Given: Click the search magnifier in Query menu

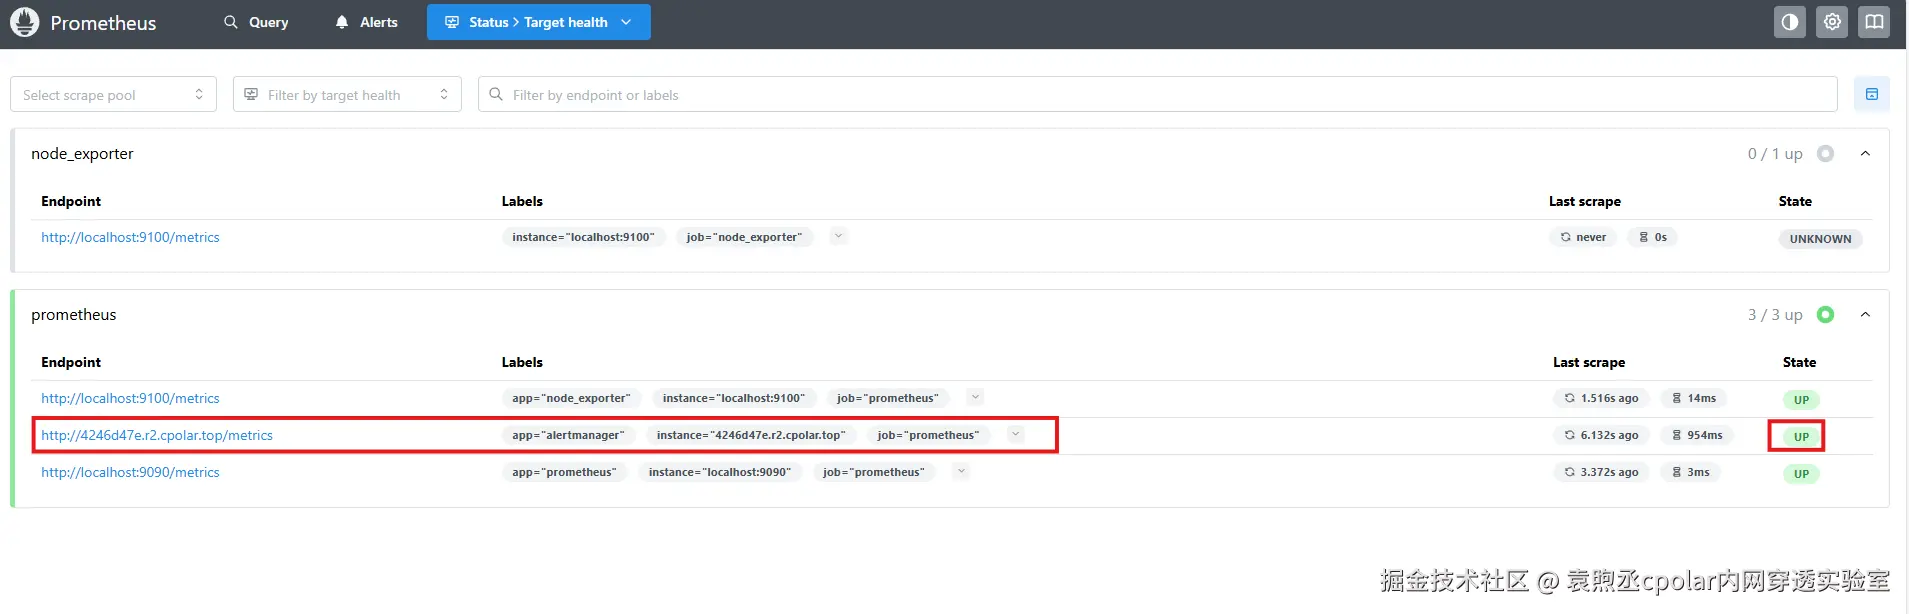Looking at the screenshot, I should (x=231, y=22).
